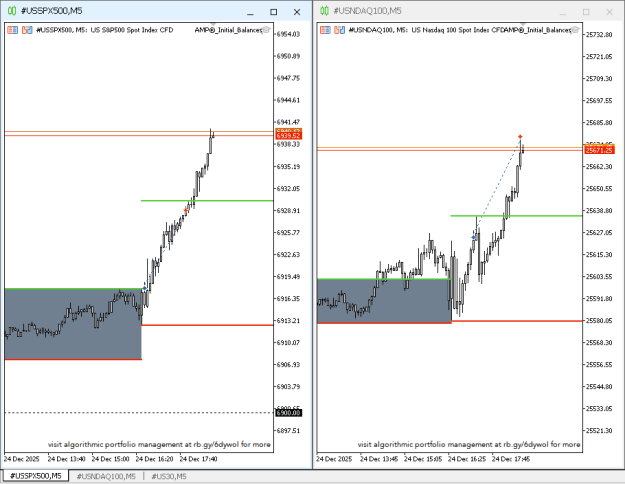Minimize the #USSPX500,M5 chart window
Viewport: 625px width, 484px height.
(250, 12)
